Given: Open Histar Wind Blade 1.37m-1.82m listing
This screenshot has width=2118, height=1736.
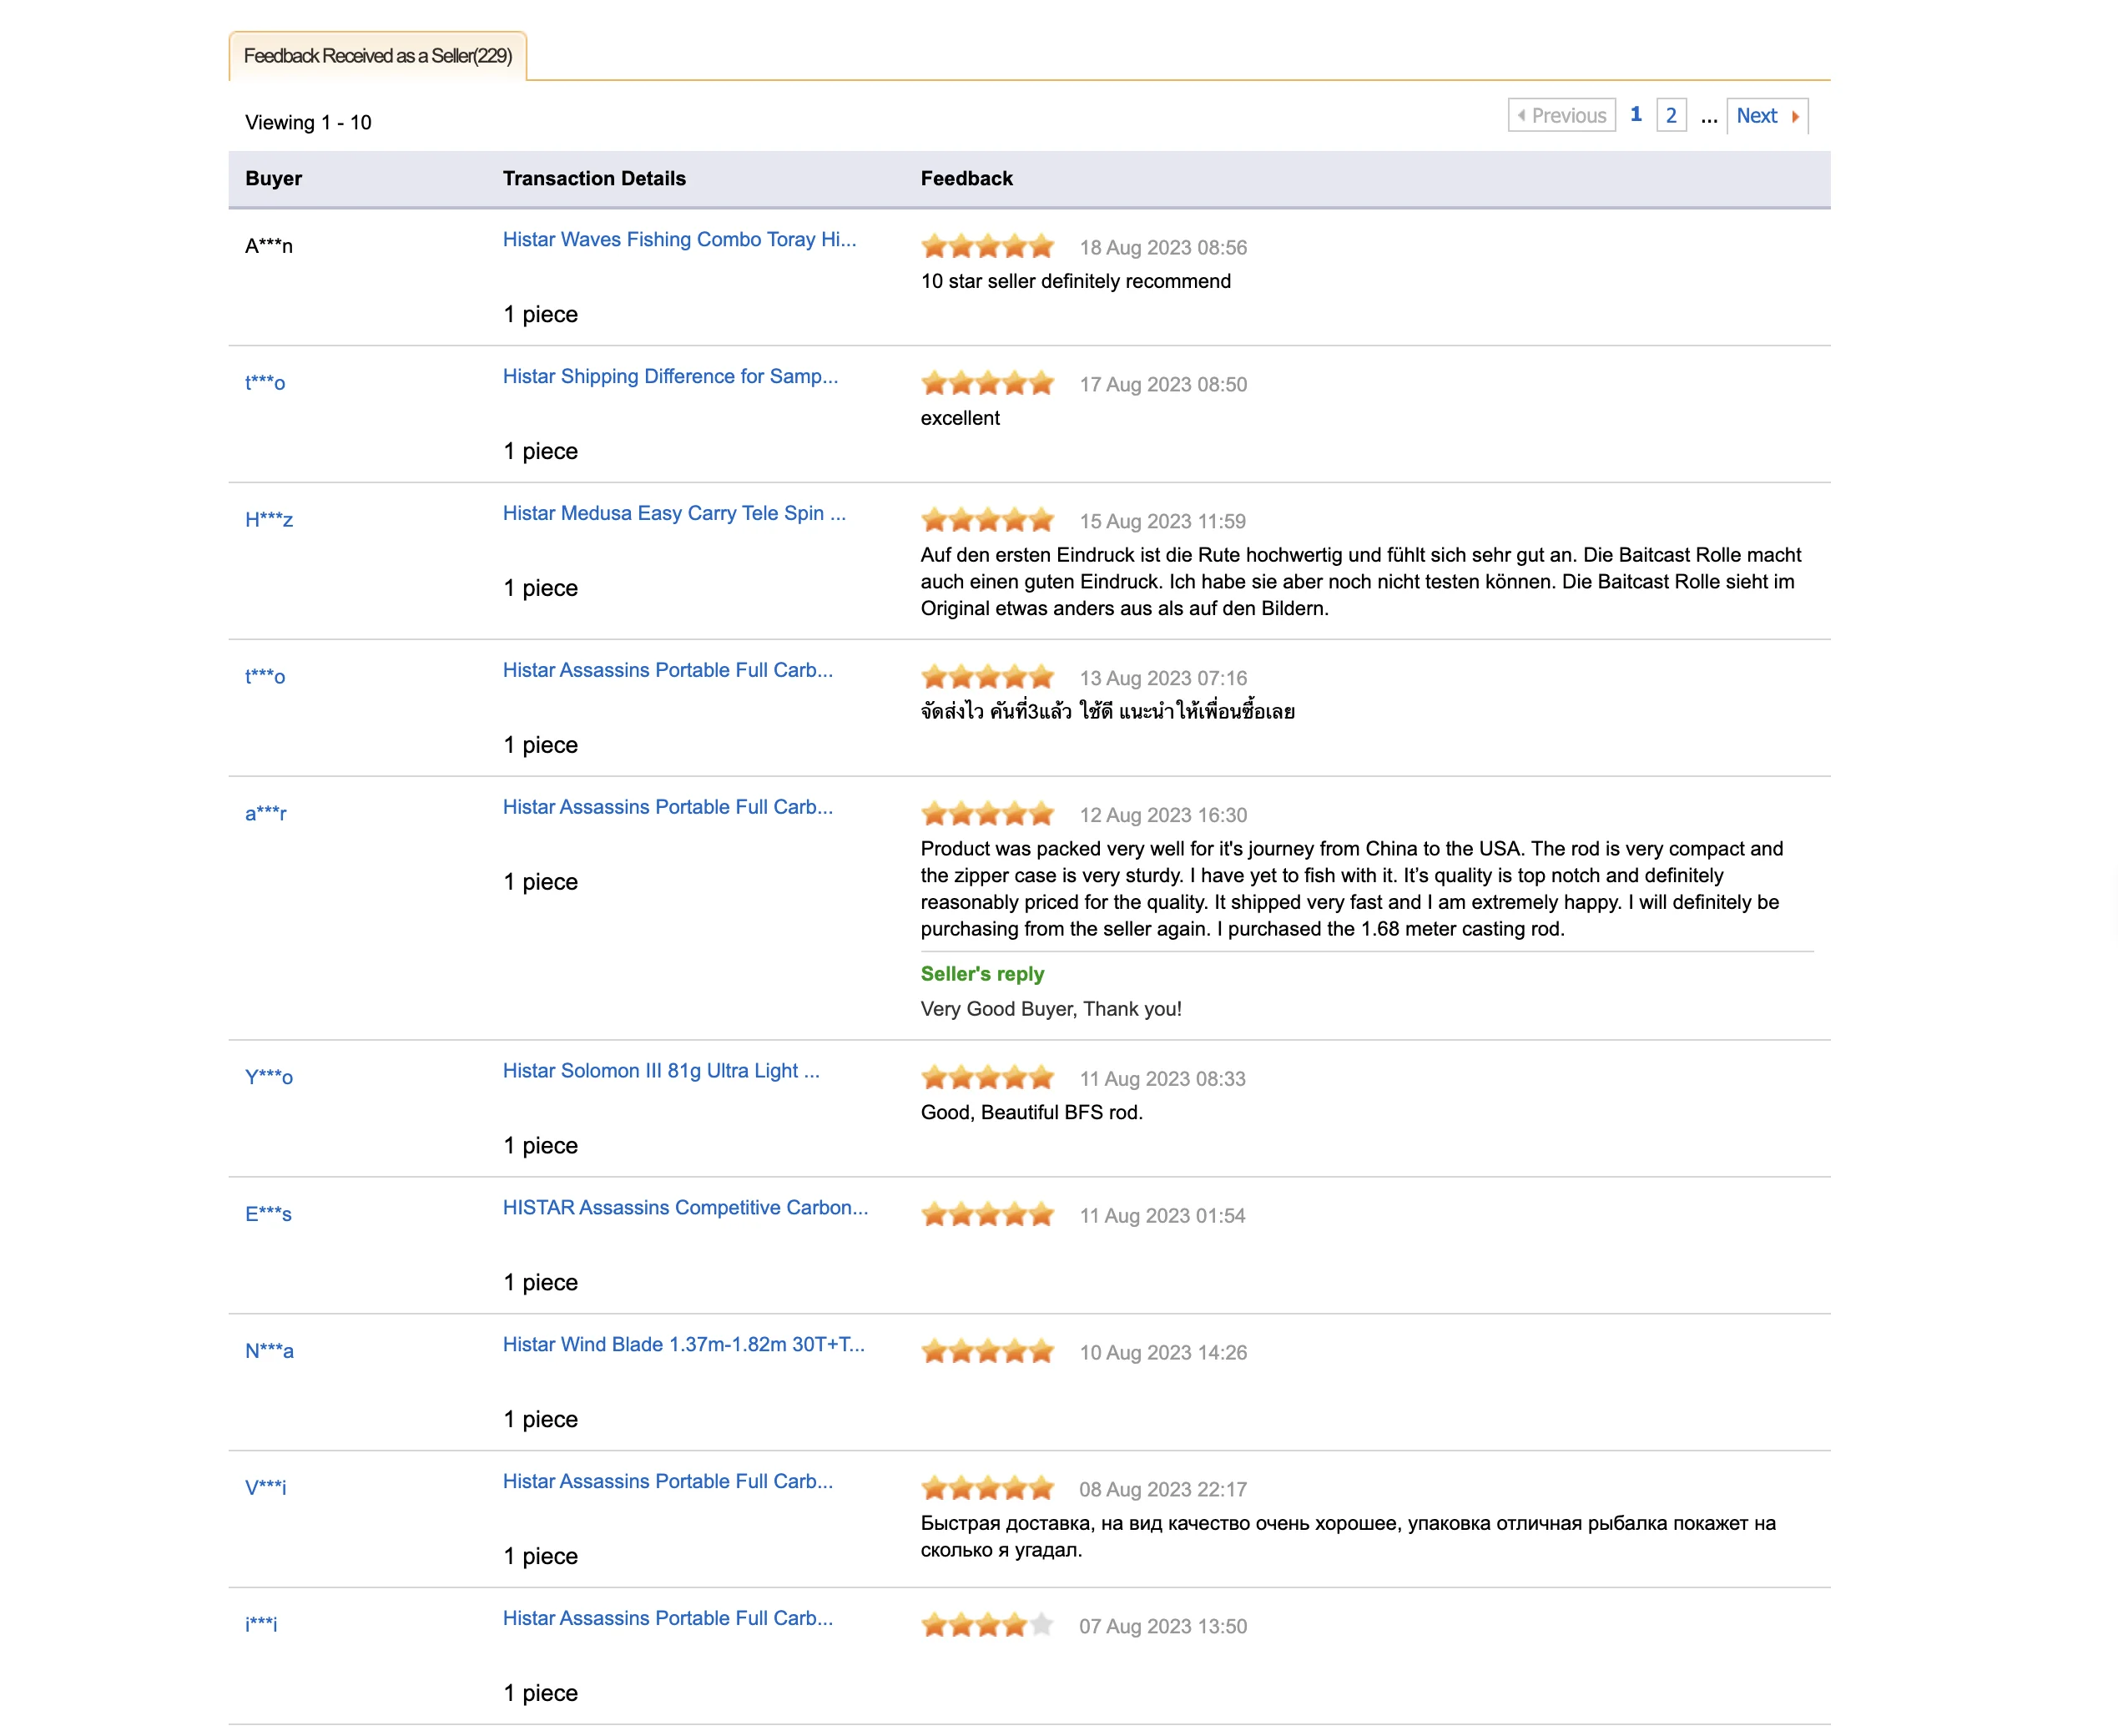Looking at the screenshot, I should [x=683, y=1345].
